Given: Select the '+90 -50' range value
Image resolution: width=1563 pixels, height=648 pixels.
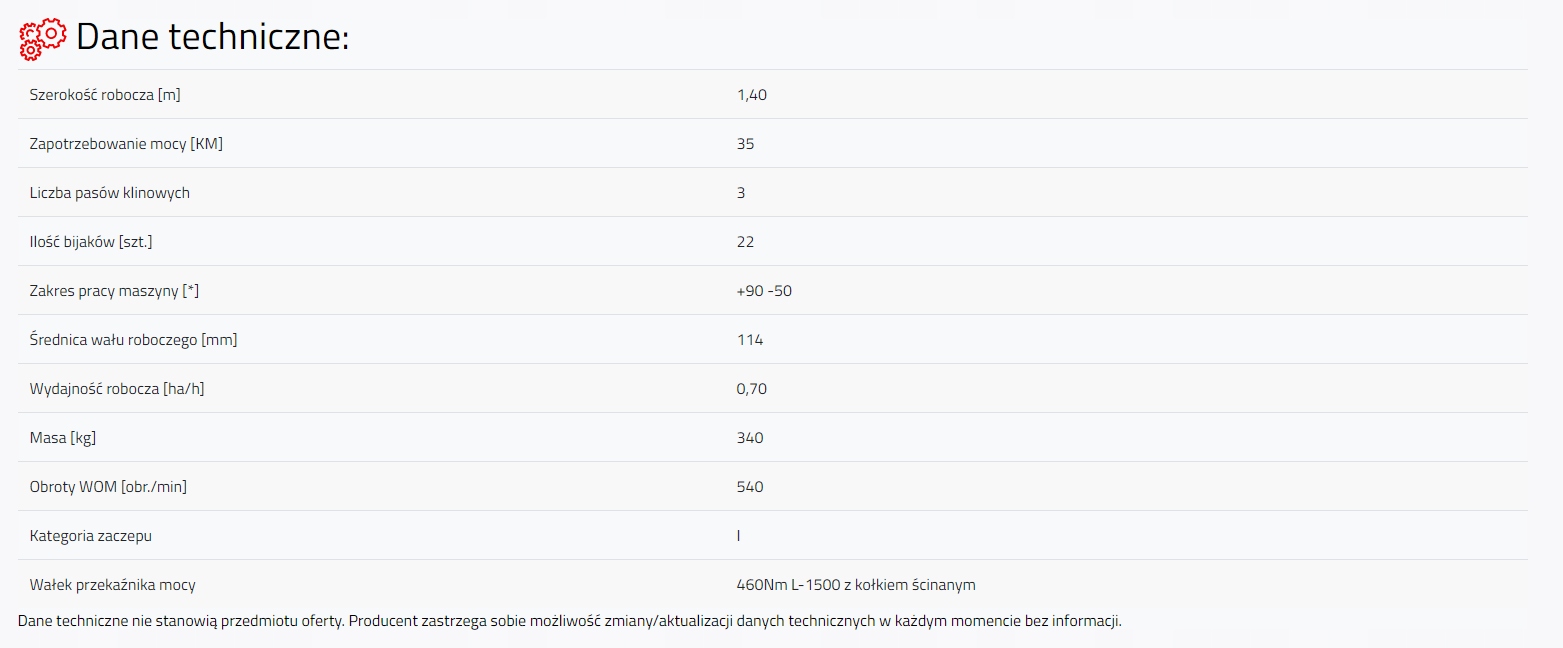Looking at the screenshot, I should tap(764, 291).
